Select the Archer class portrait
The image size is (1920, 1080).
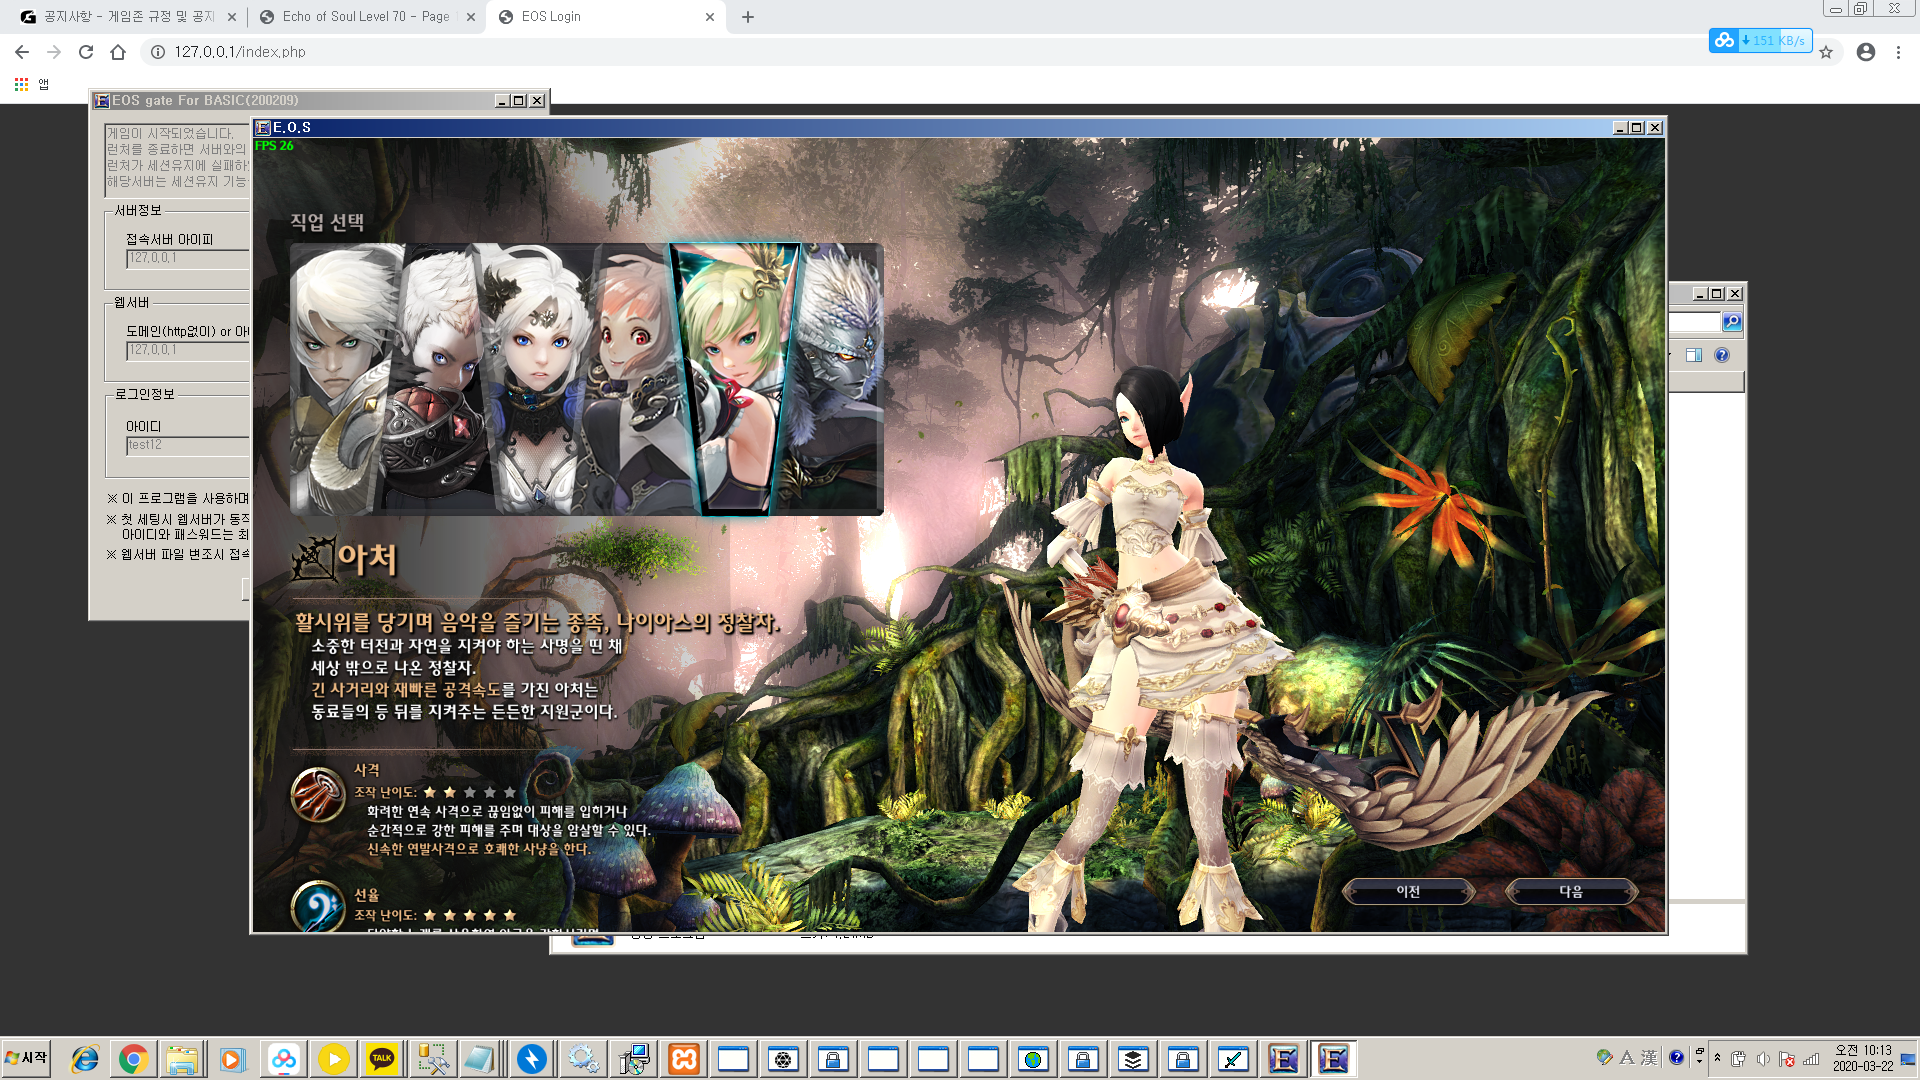coord(737,378)
